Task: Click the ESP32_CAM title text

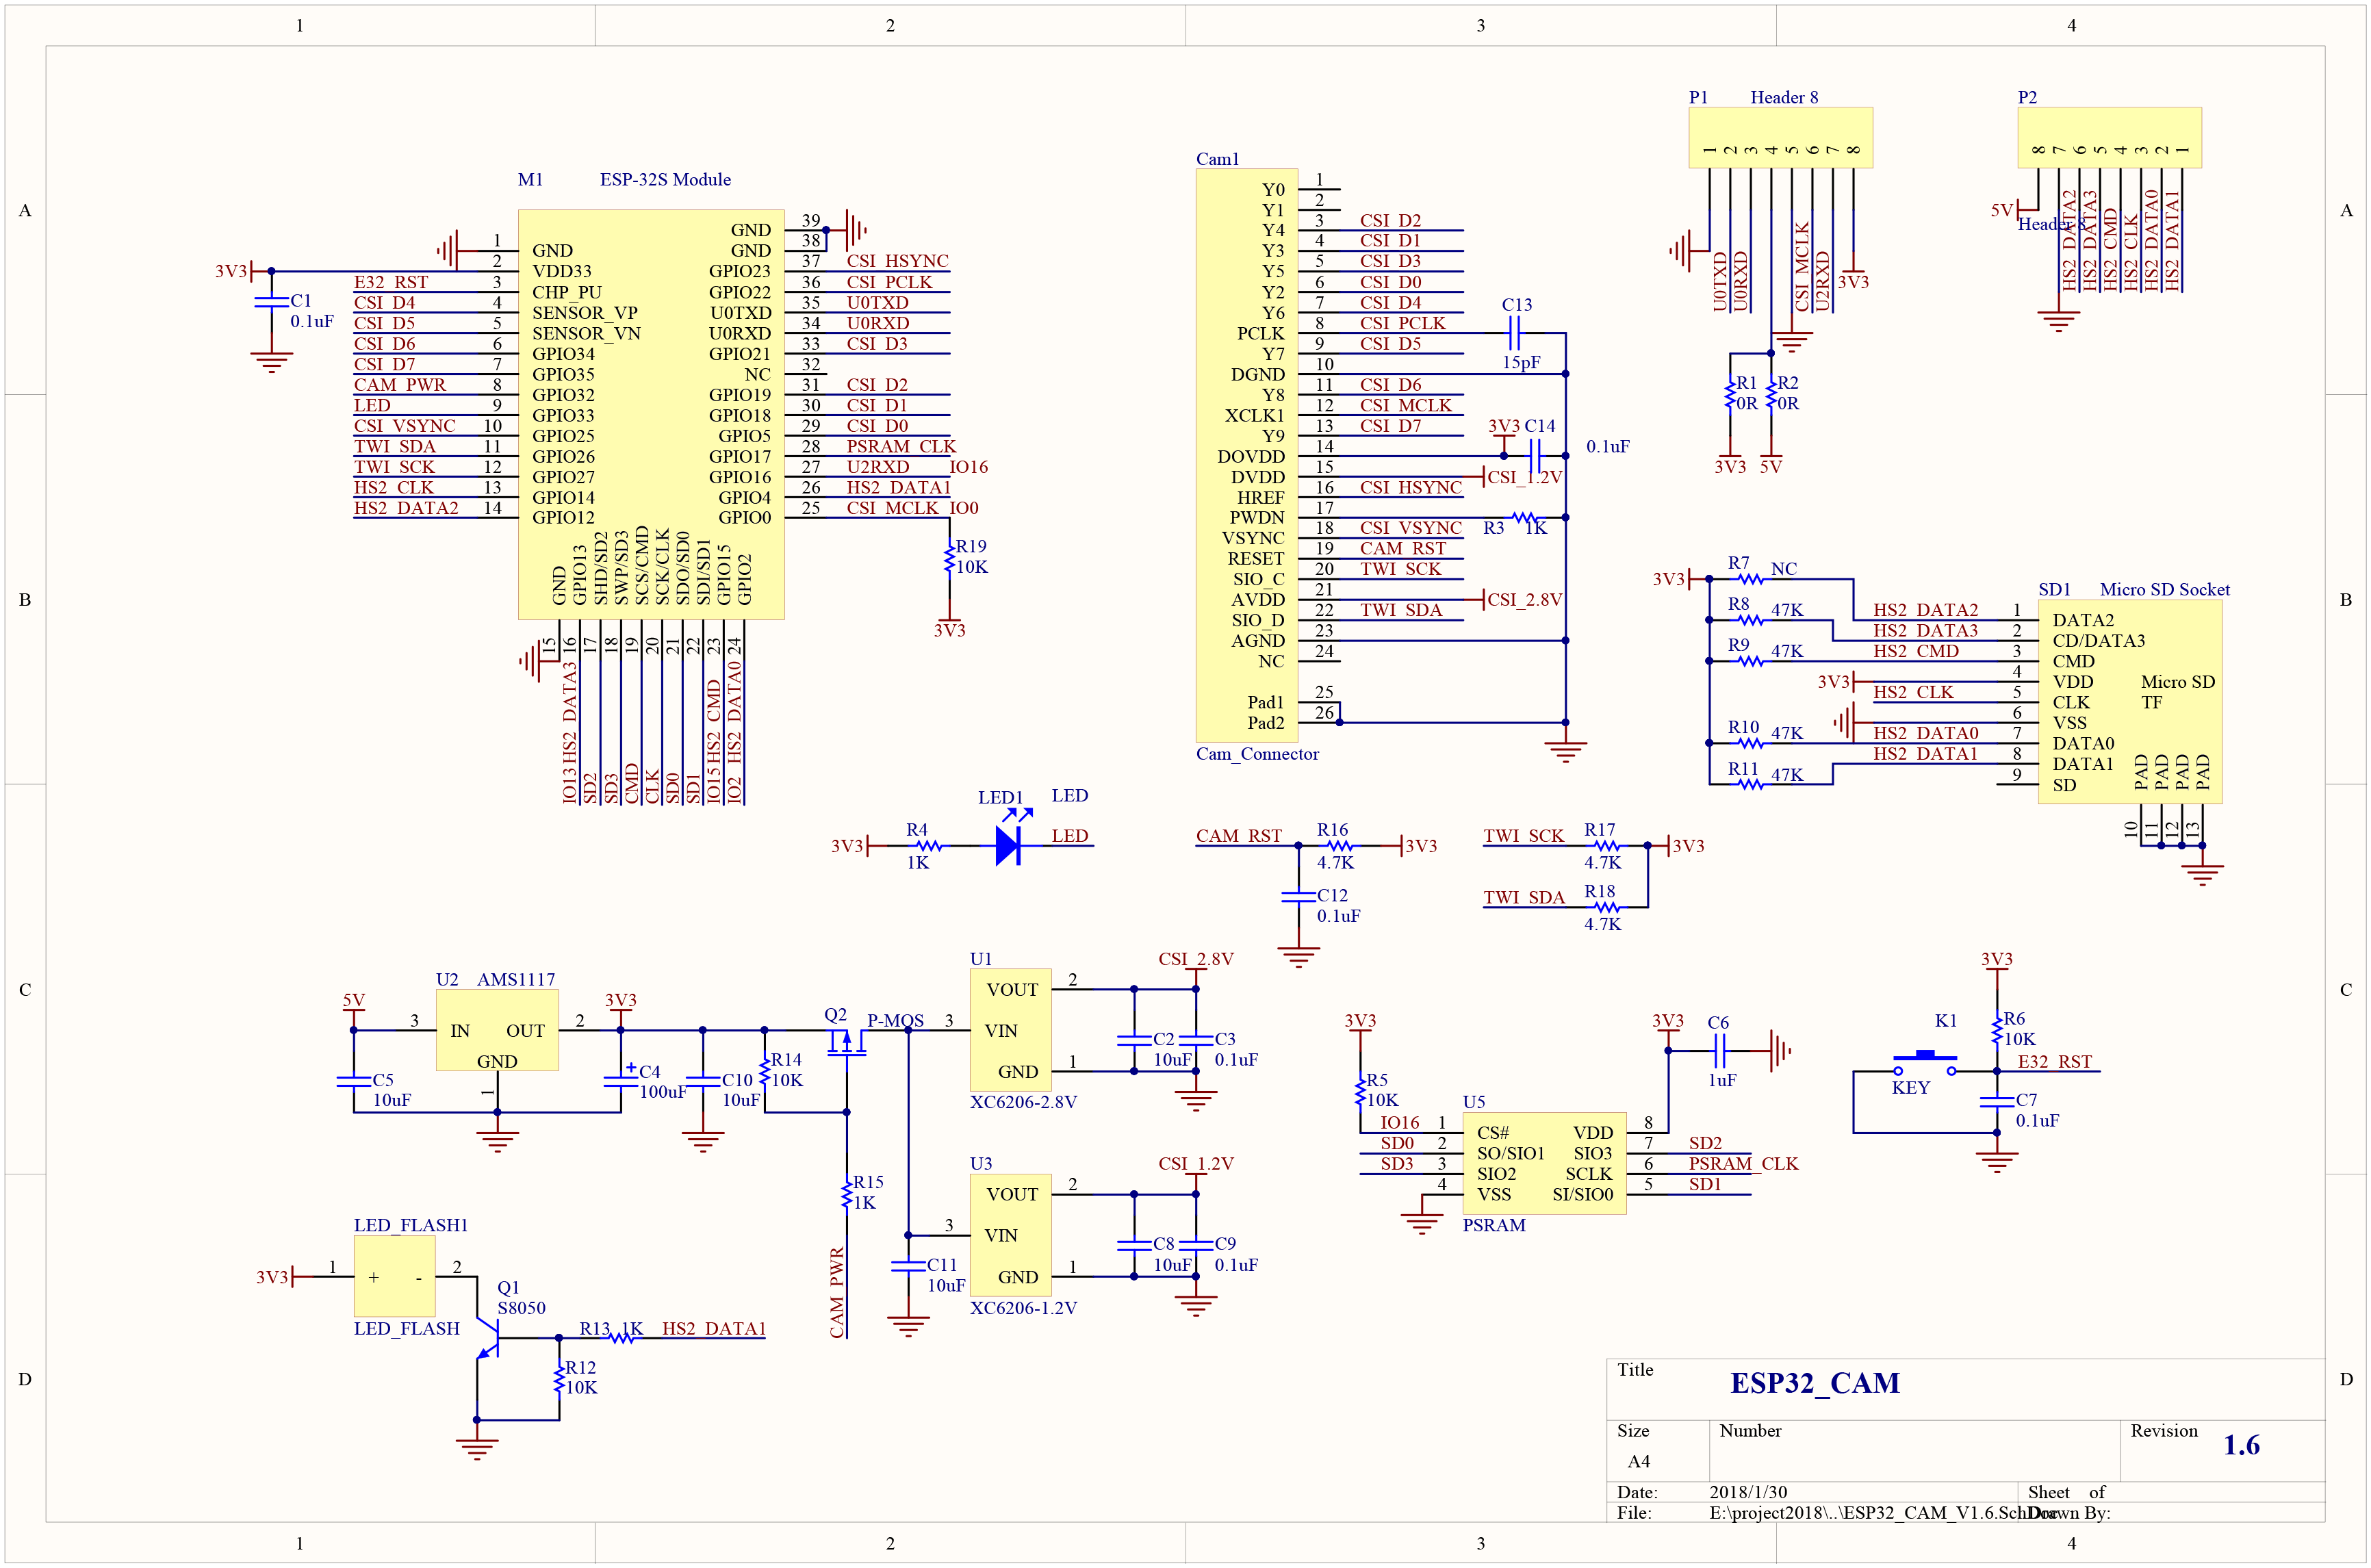Action: (1815, 1383)
